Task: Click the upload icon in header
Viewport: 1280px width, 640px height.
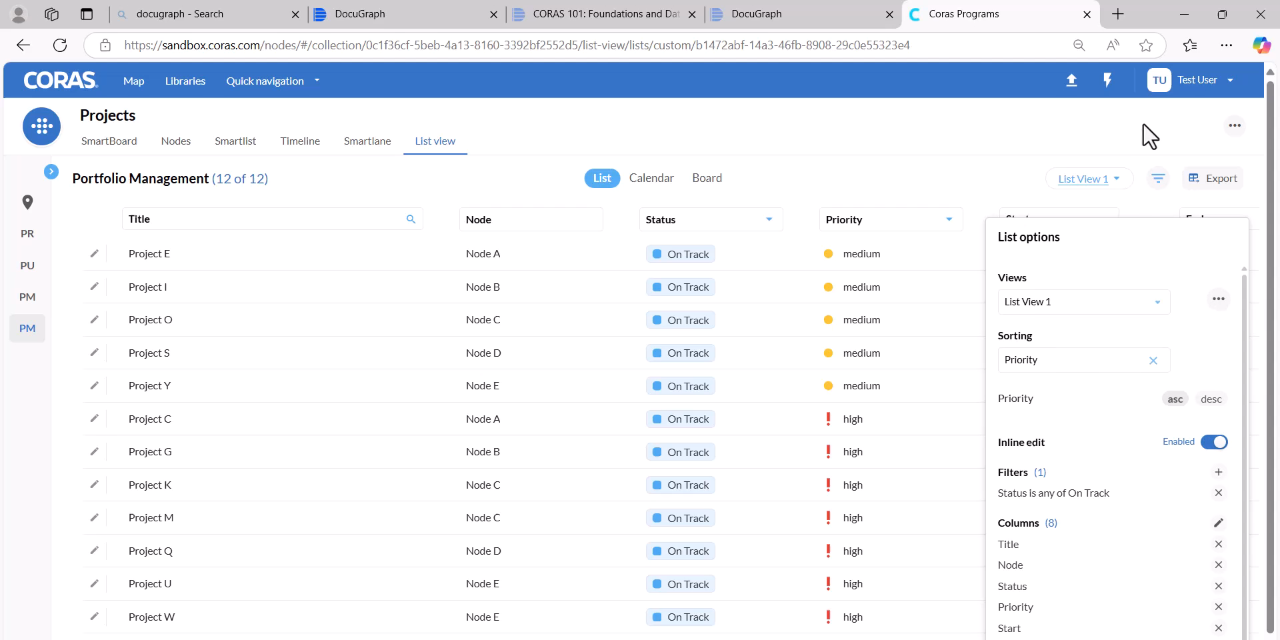Action: (1071, 80)
